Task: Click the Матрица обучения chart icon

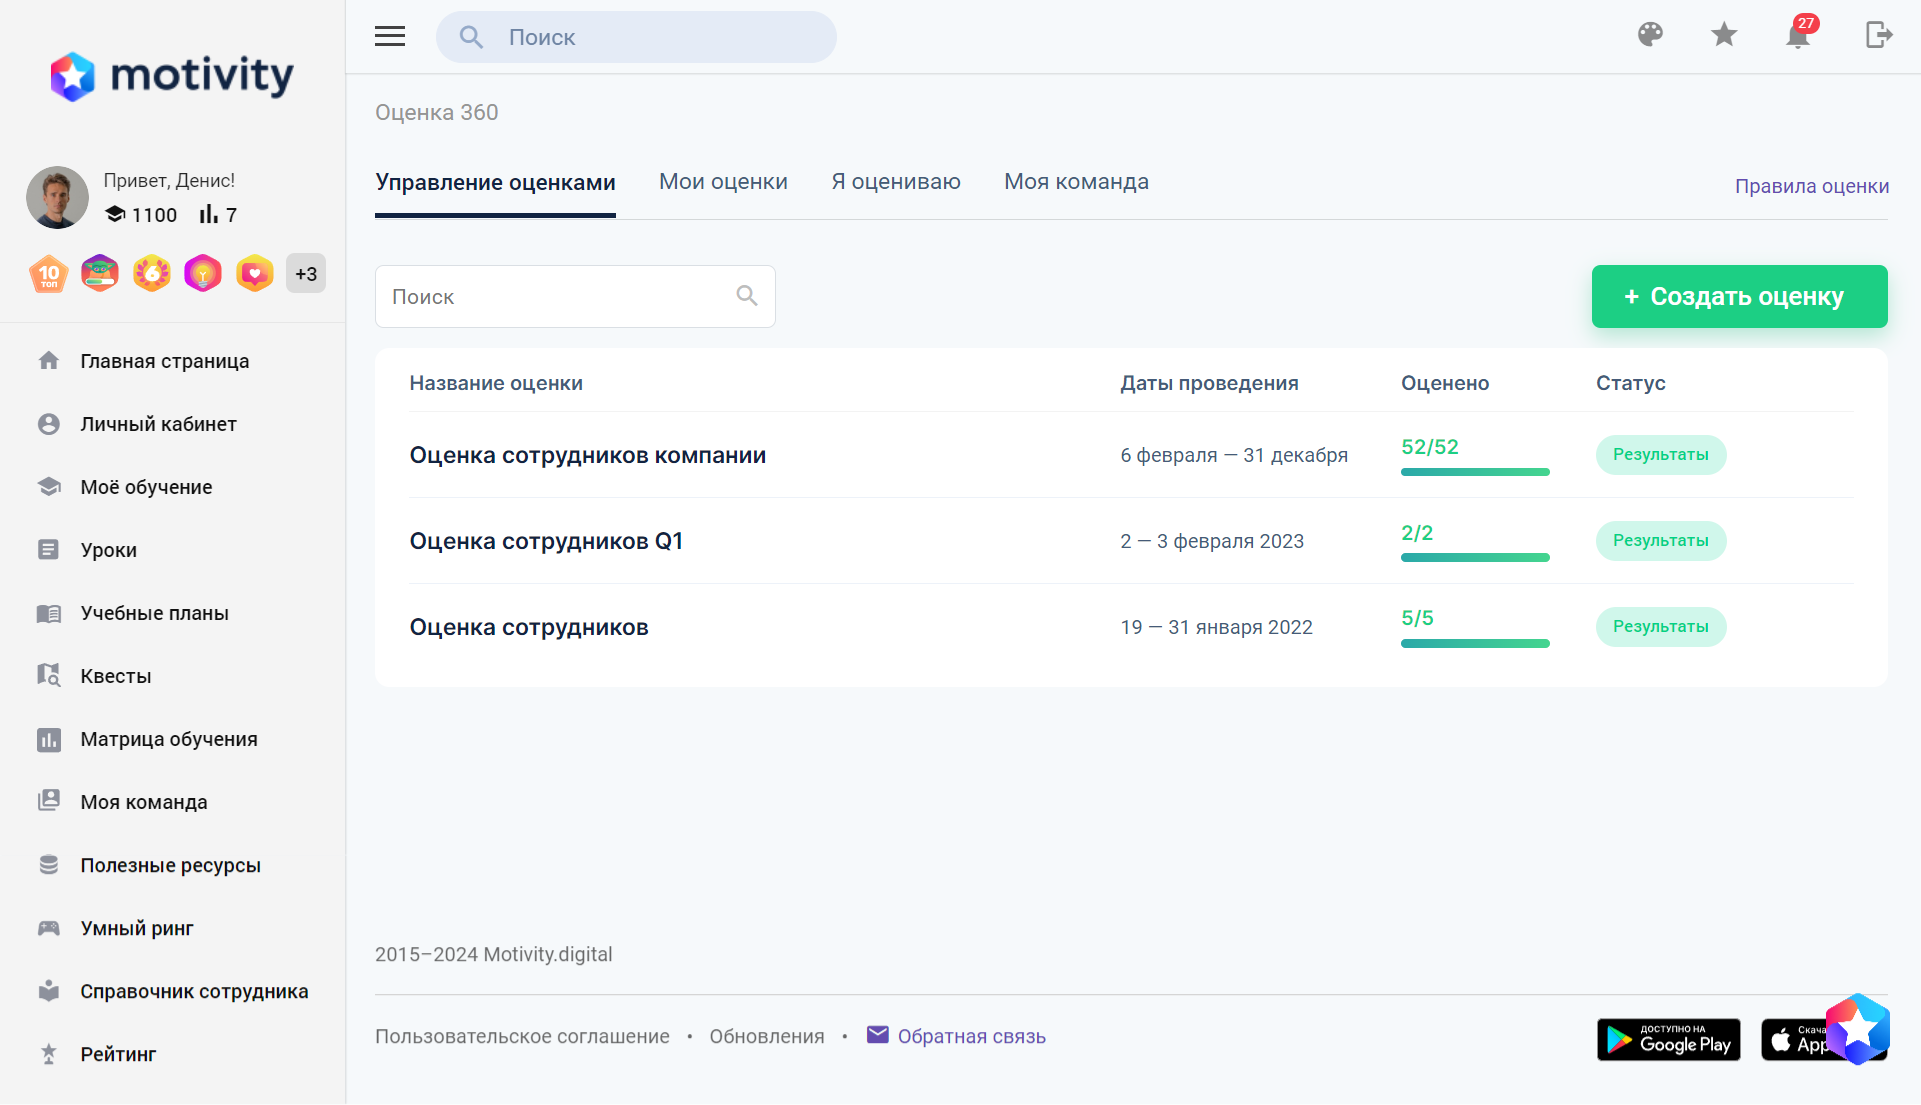Action: tap(48, 739)
